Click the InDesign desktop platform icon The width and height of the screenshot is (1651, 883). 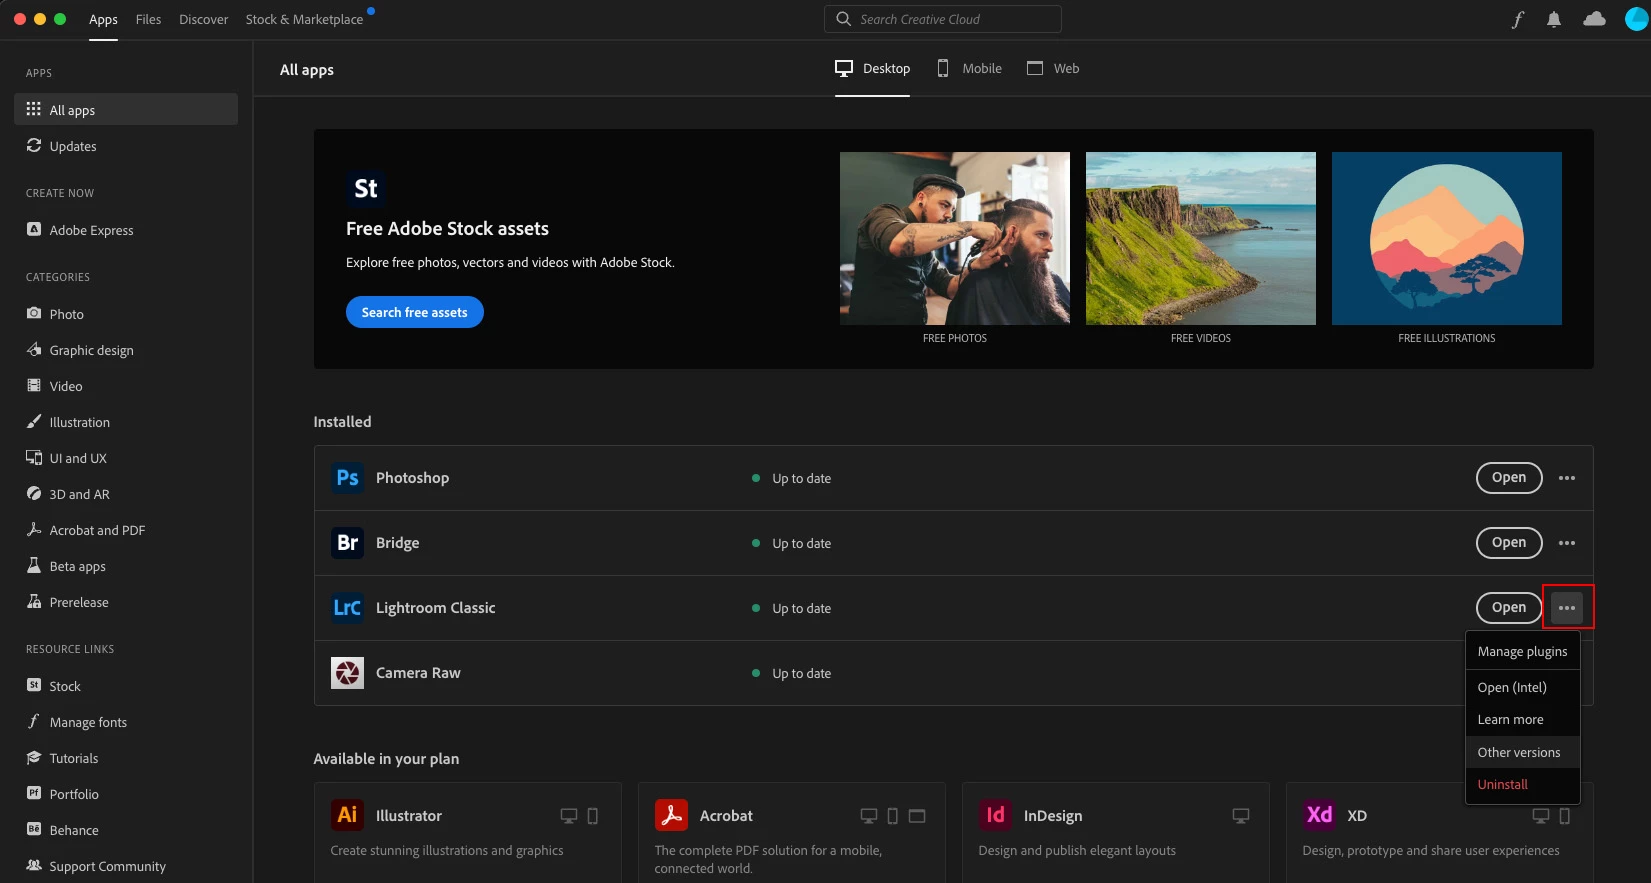pyautogui.click(x=1241, y=816)
